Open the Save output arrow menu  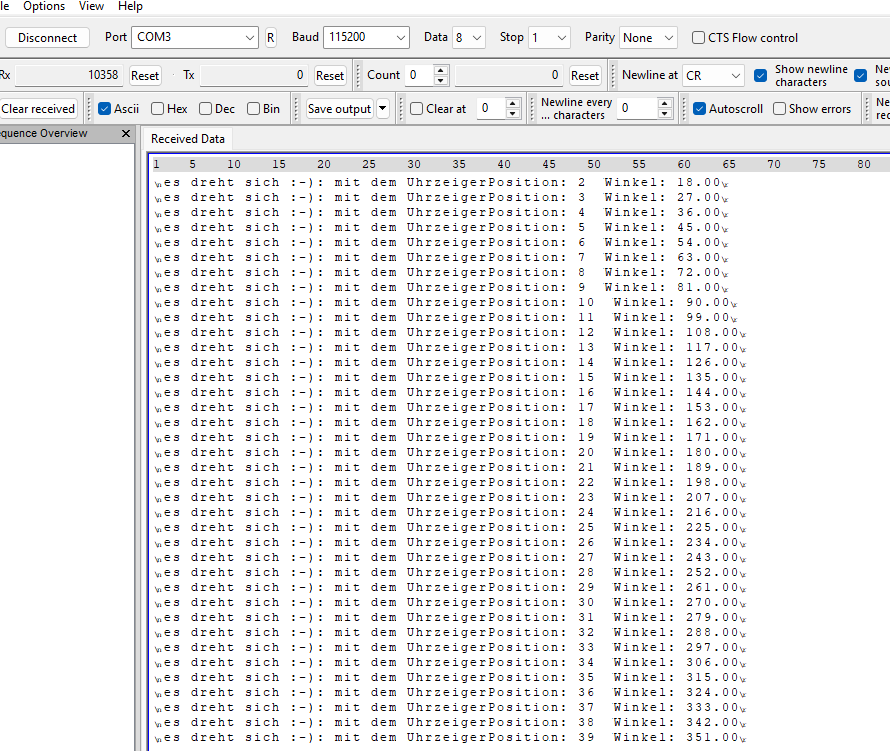click(x=383, y=109)
